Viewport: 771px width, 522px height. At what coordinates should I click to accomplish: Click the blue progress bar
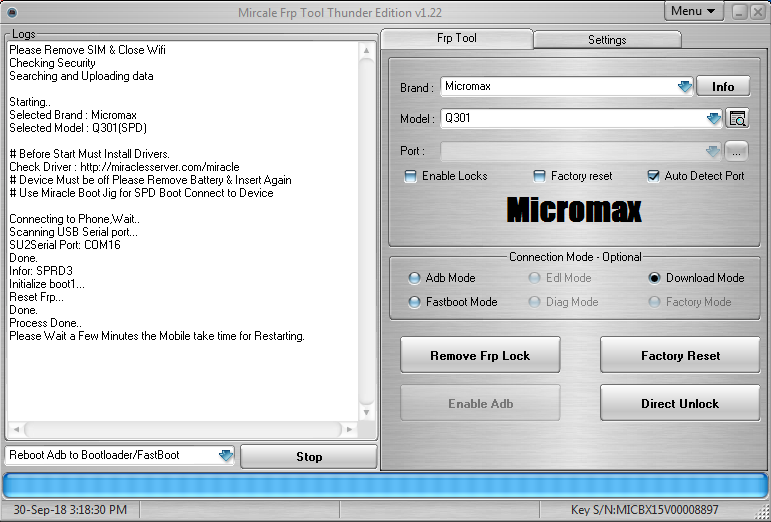[385, 486]
